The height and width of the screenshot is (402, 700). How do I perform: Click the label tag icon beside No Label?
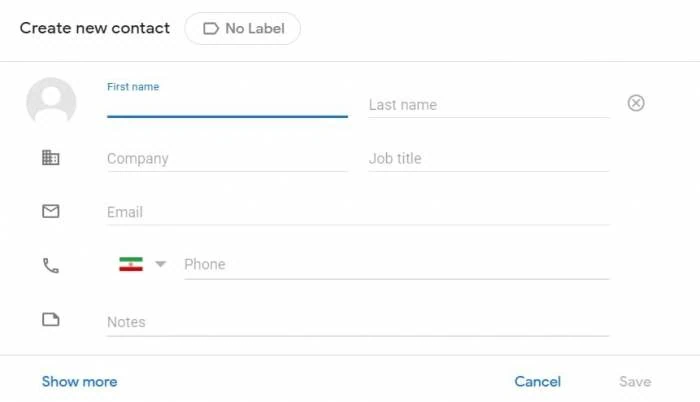click(211, 29)
